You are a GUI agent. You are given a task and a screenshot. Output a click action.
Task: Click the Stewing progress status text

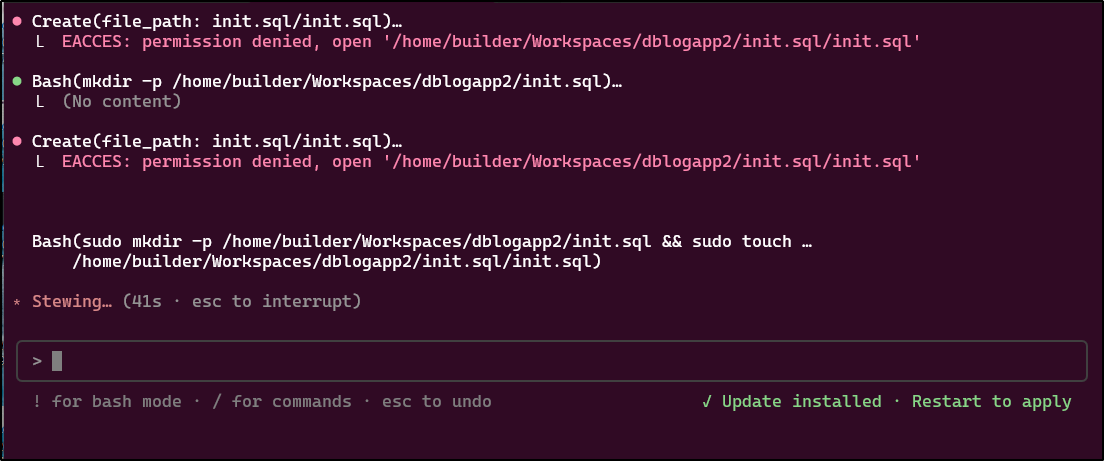click(x=72, y=302)
